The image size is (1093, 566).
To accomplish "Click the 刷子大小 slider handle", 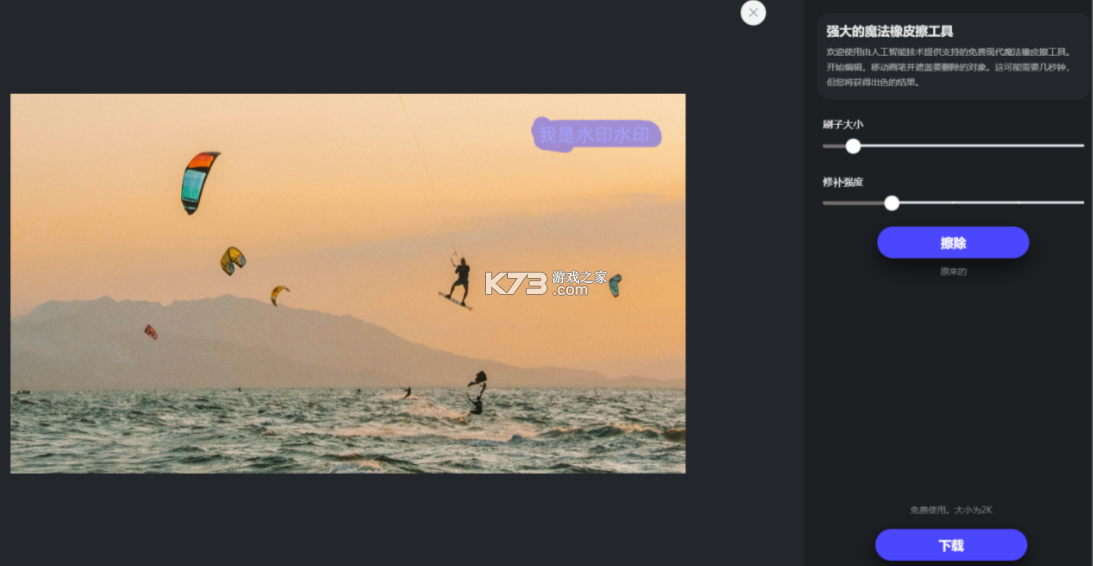I will [853, 146].
